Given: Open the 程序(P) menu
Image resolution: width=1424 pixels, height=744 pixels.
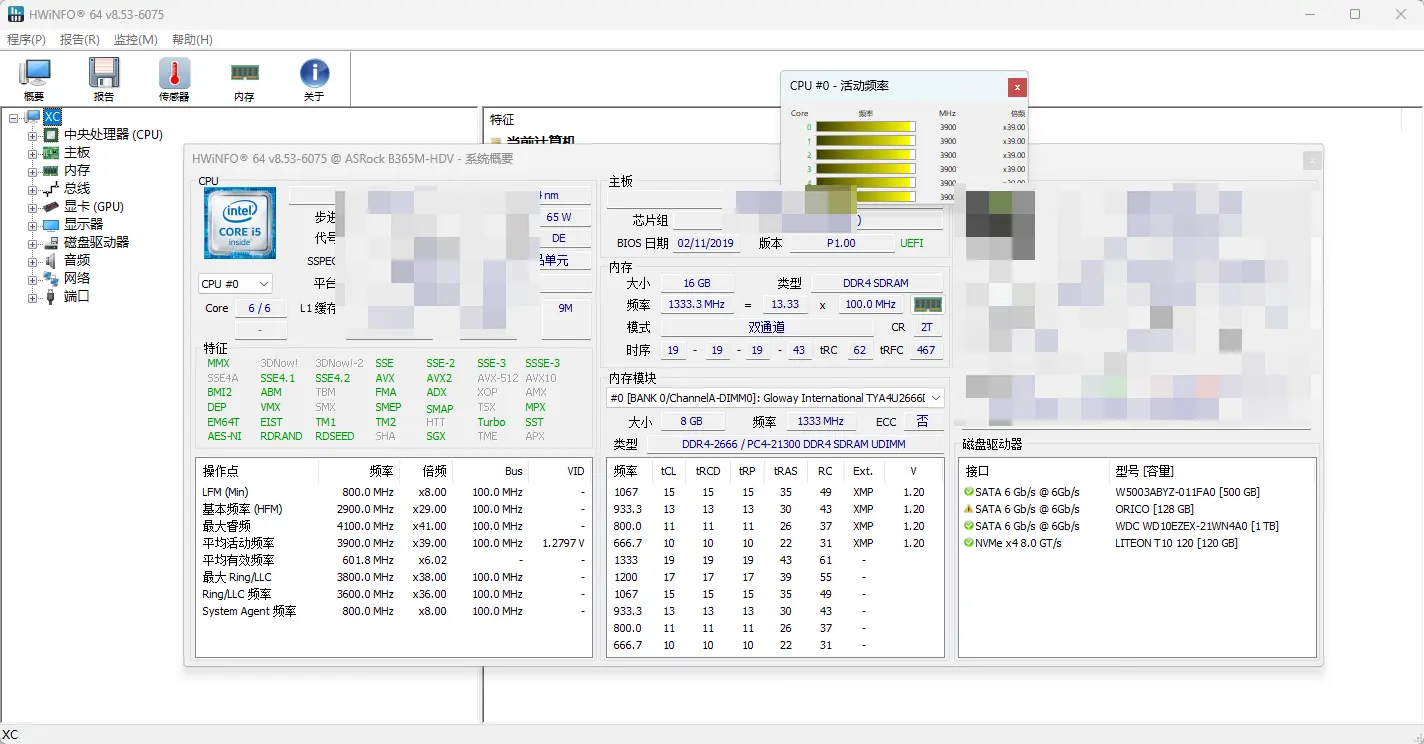Looking at the screenshot, I should pyautogui.click(x=26, y=40).
